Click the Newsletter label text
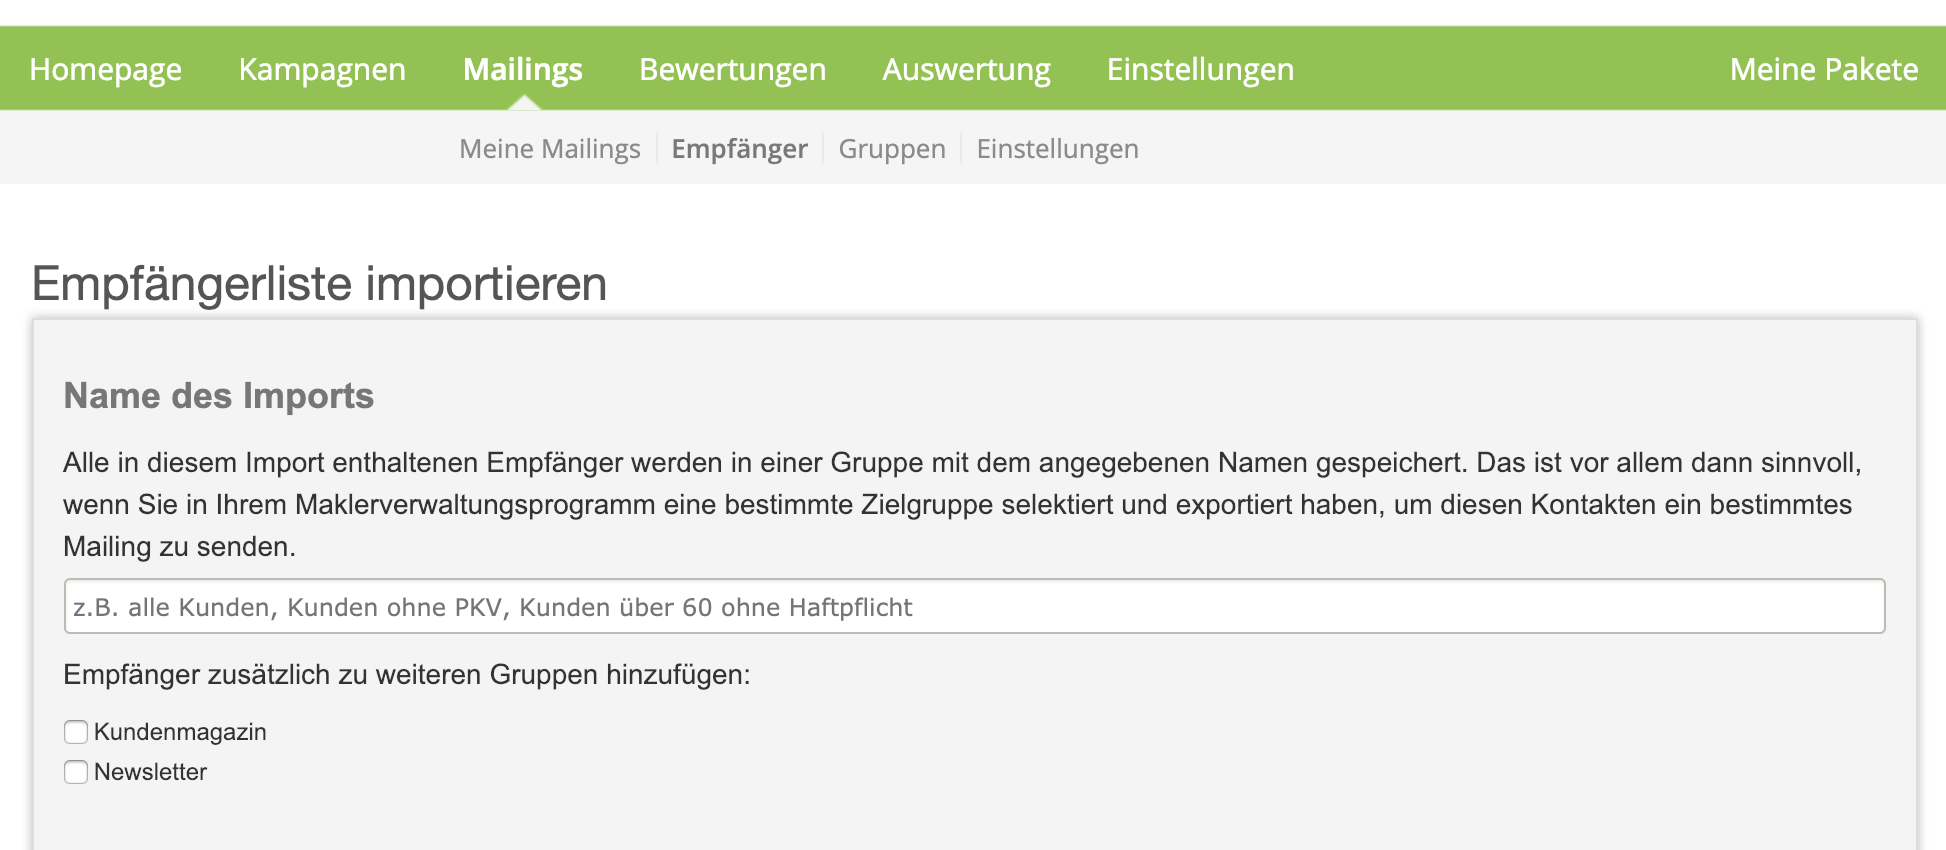This screenshot has width=1946, height=850. click(x=150, y=772)
